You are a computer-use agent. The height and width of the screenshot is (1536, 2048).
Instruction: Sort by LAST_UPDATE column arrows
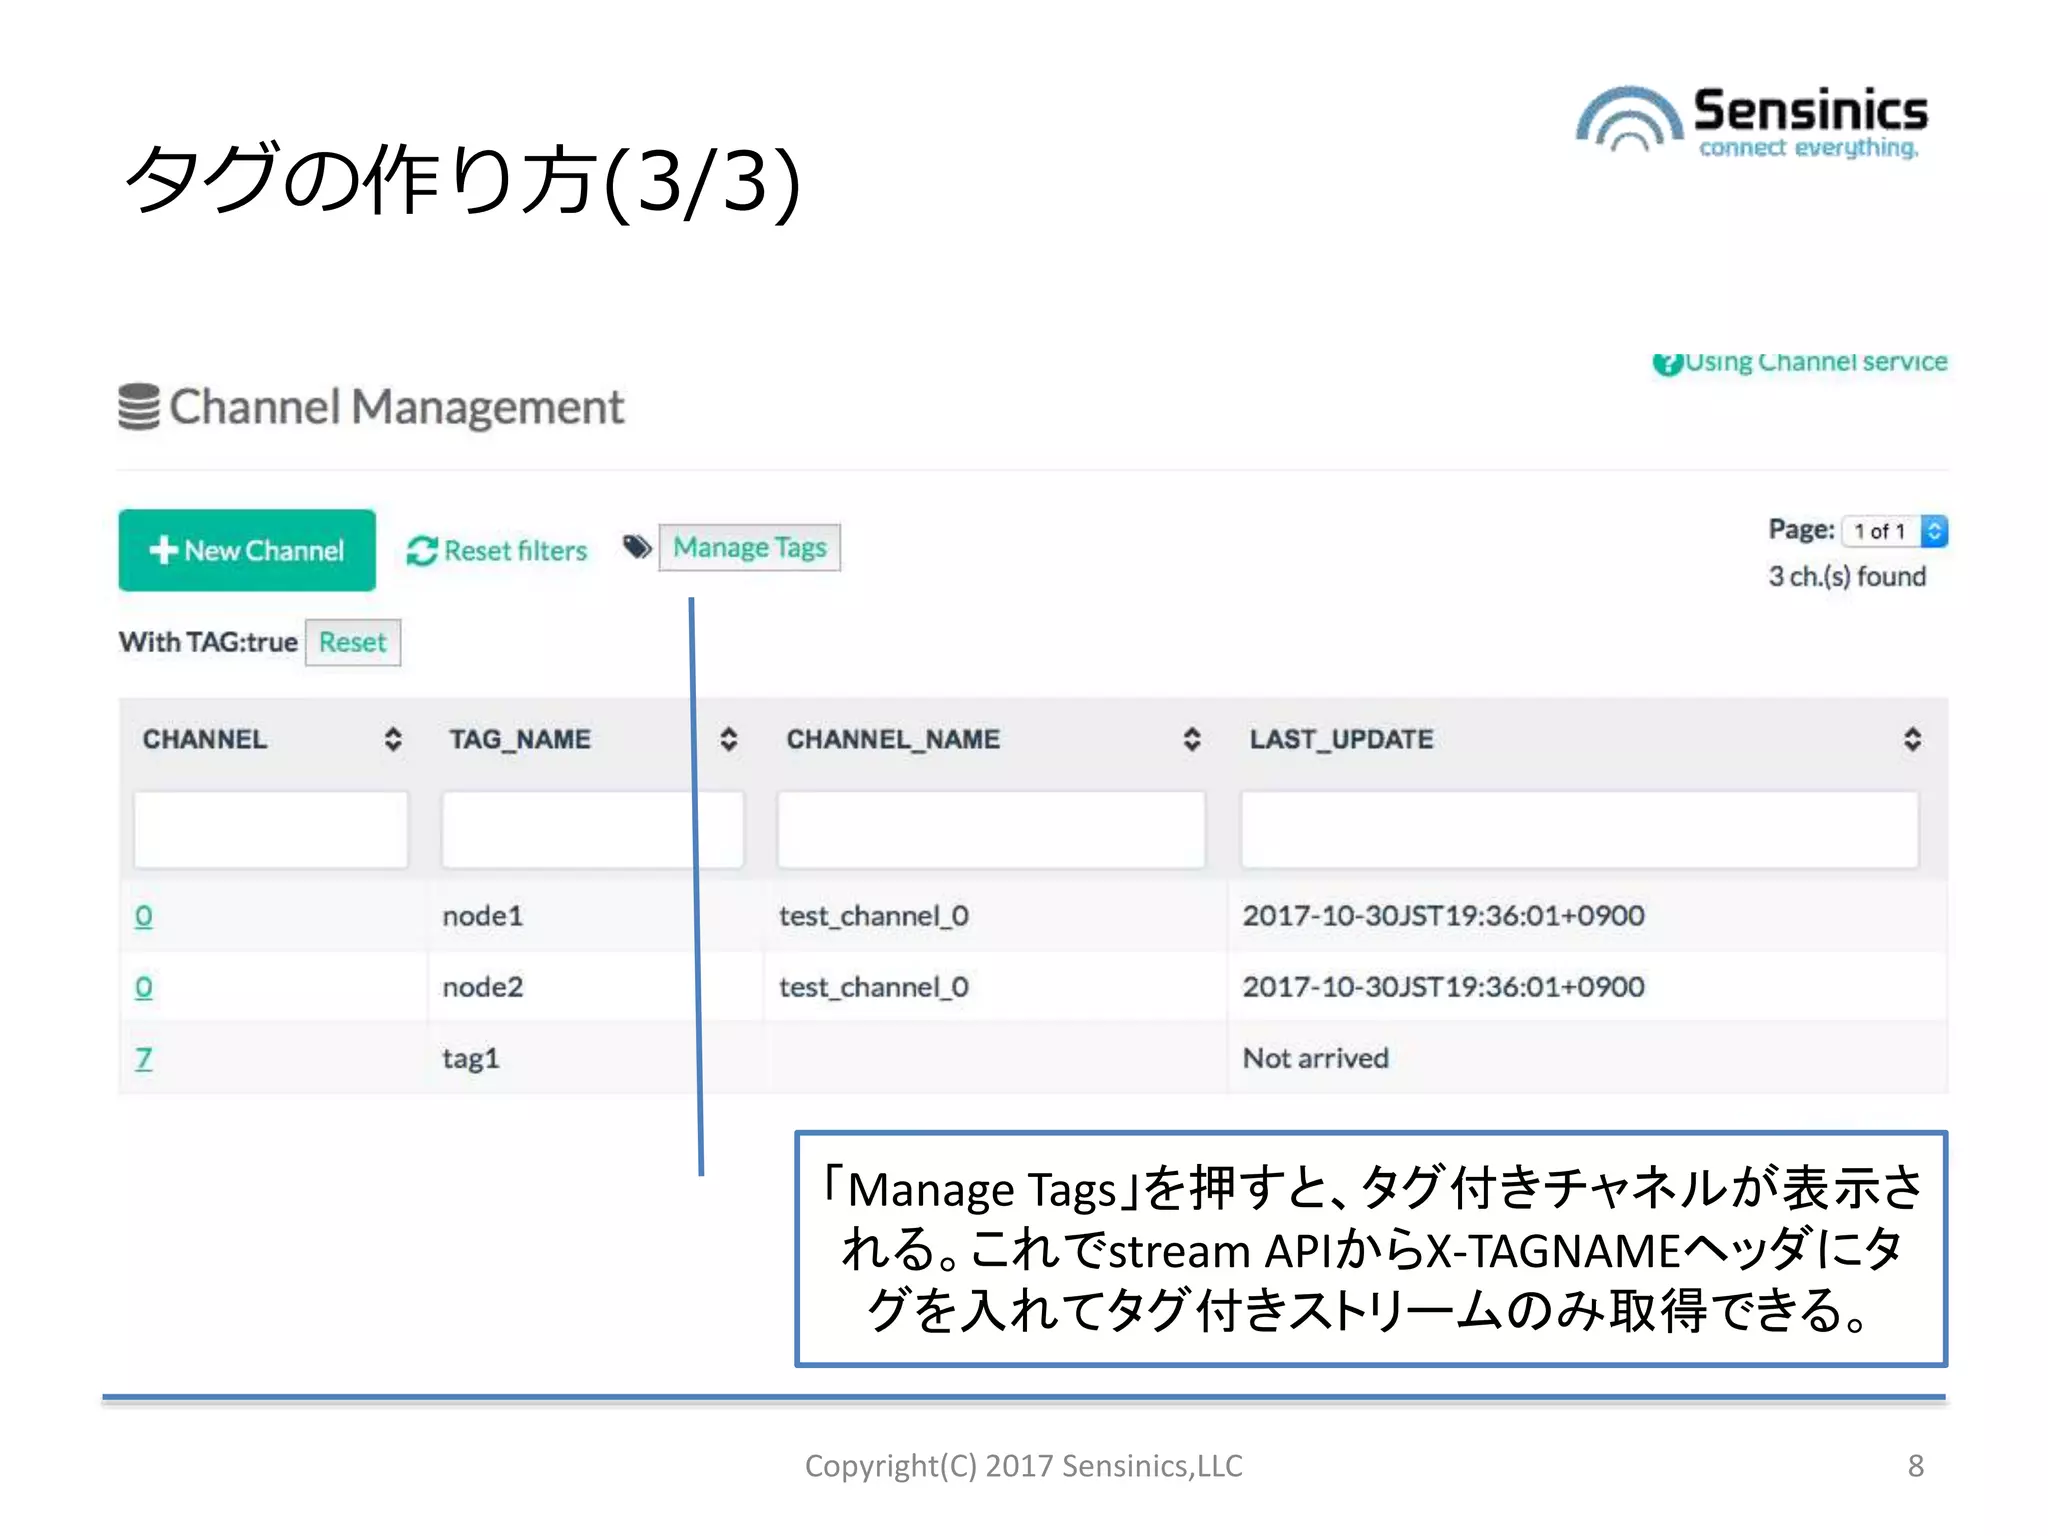pyautogui.click(x=1912, y=739)
